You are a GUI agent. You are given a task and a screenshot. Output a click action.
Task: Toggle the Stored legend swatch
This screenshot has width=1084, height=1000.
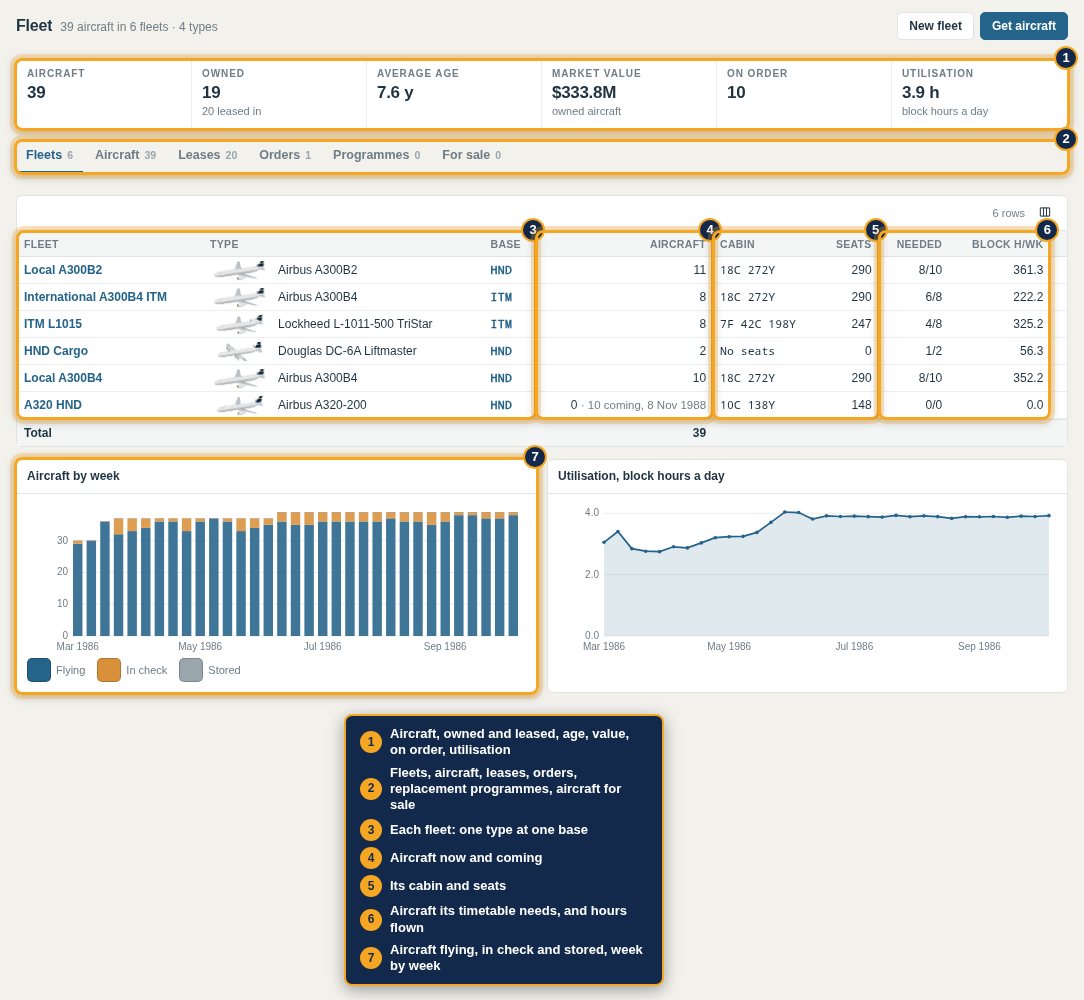191,670
